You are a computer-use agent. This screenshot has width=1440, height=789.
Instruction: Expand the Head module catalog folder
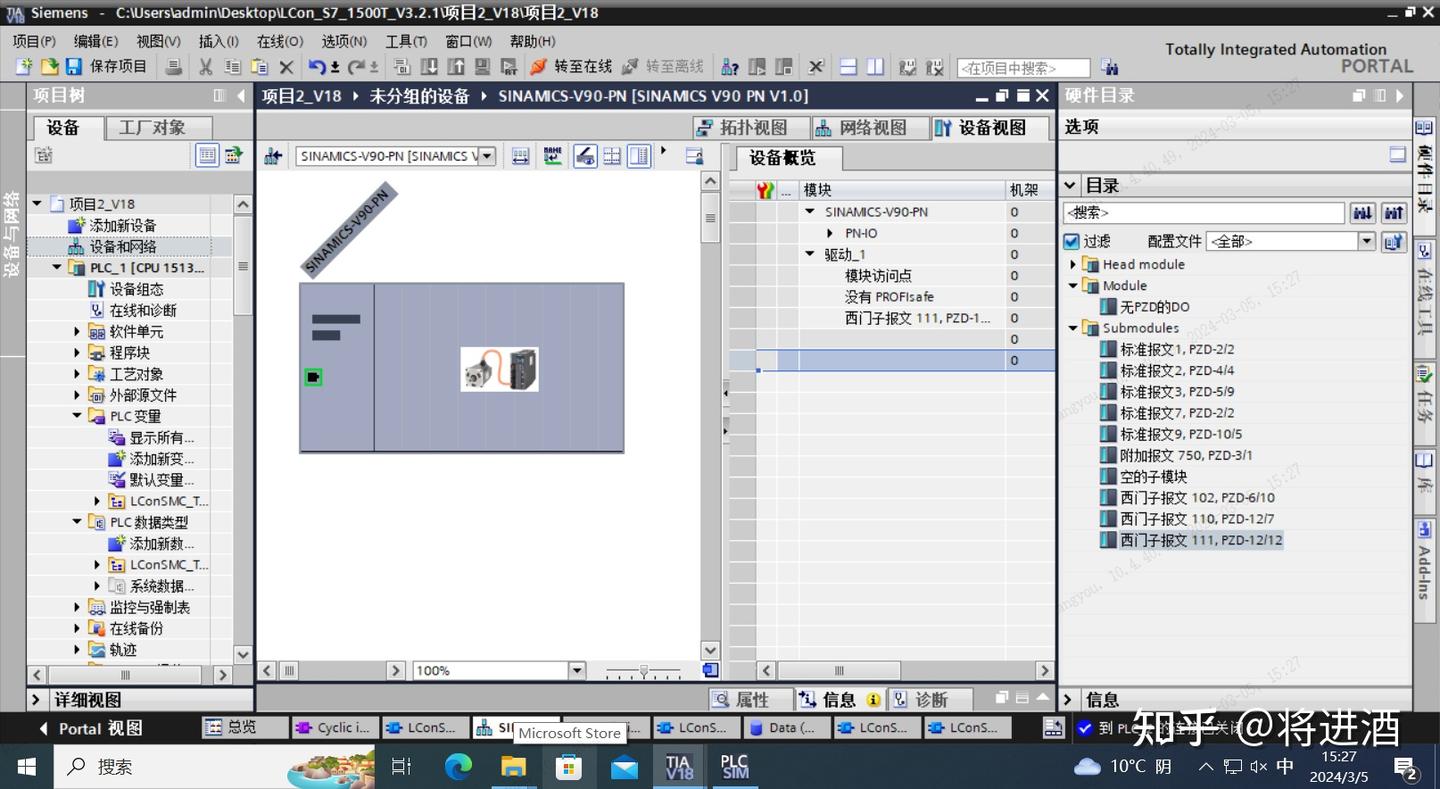tap(1073, 265)
